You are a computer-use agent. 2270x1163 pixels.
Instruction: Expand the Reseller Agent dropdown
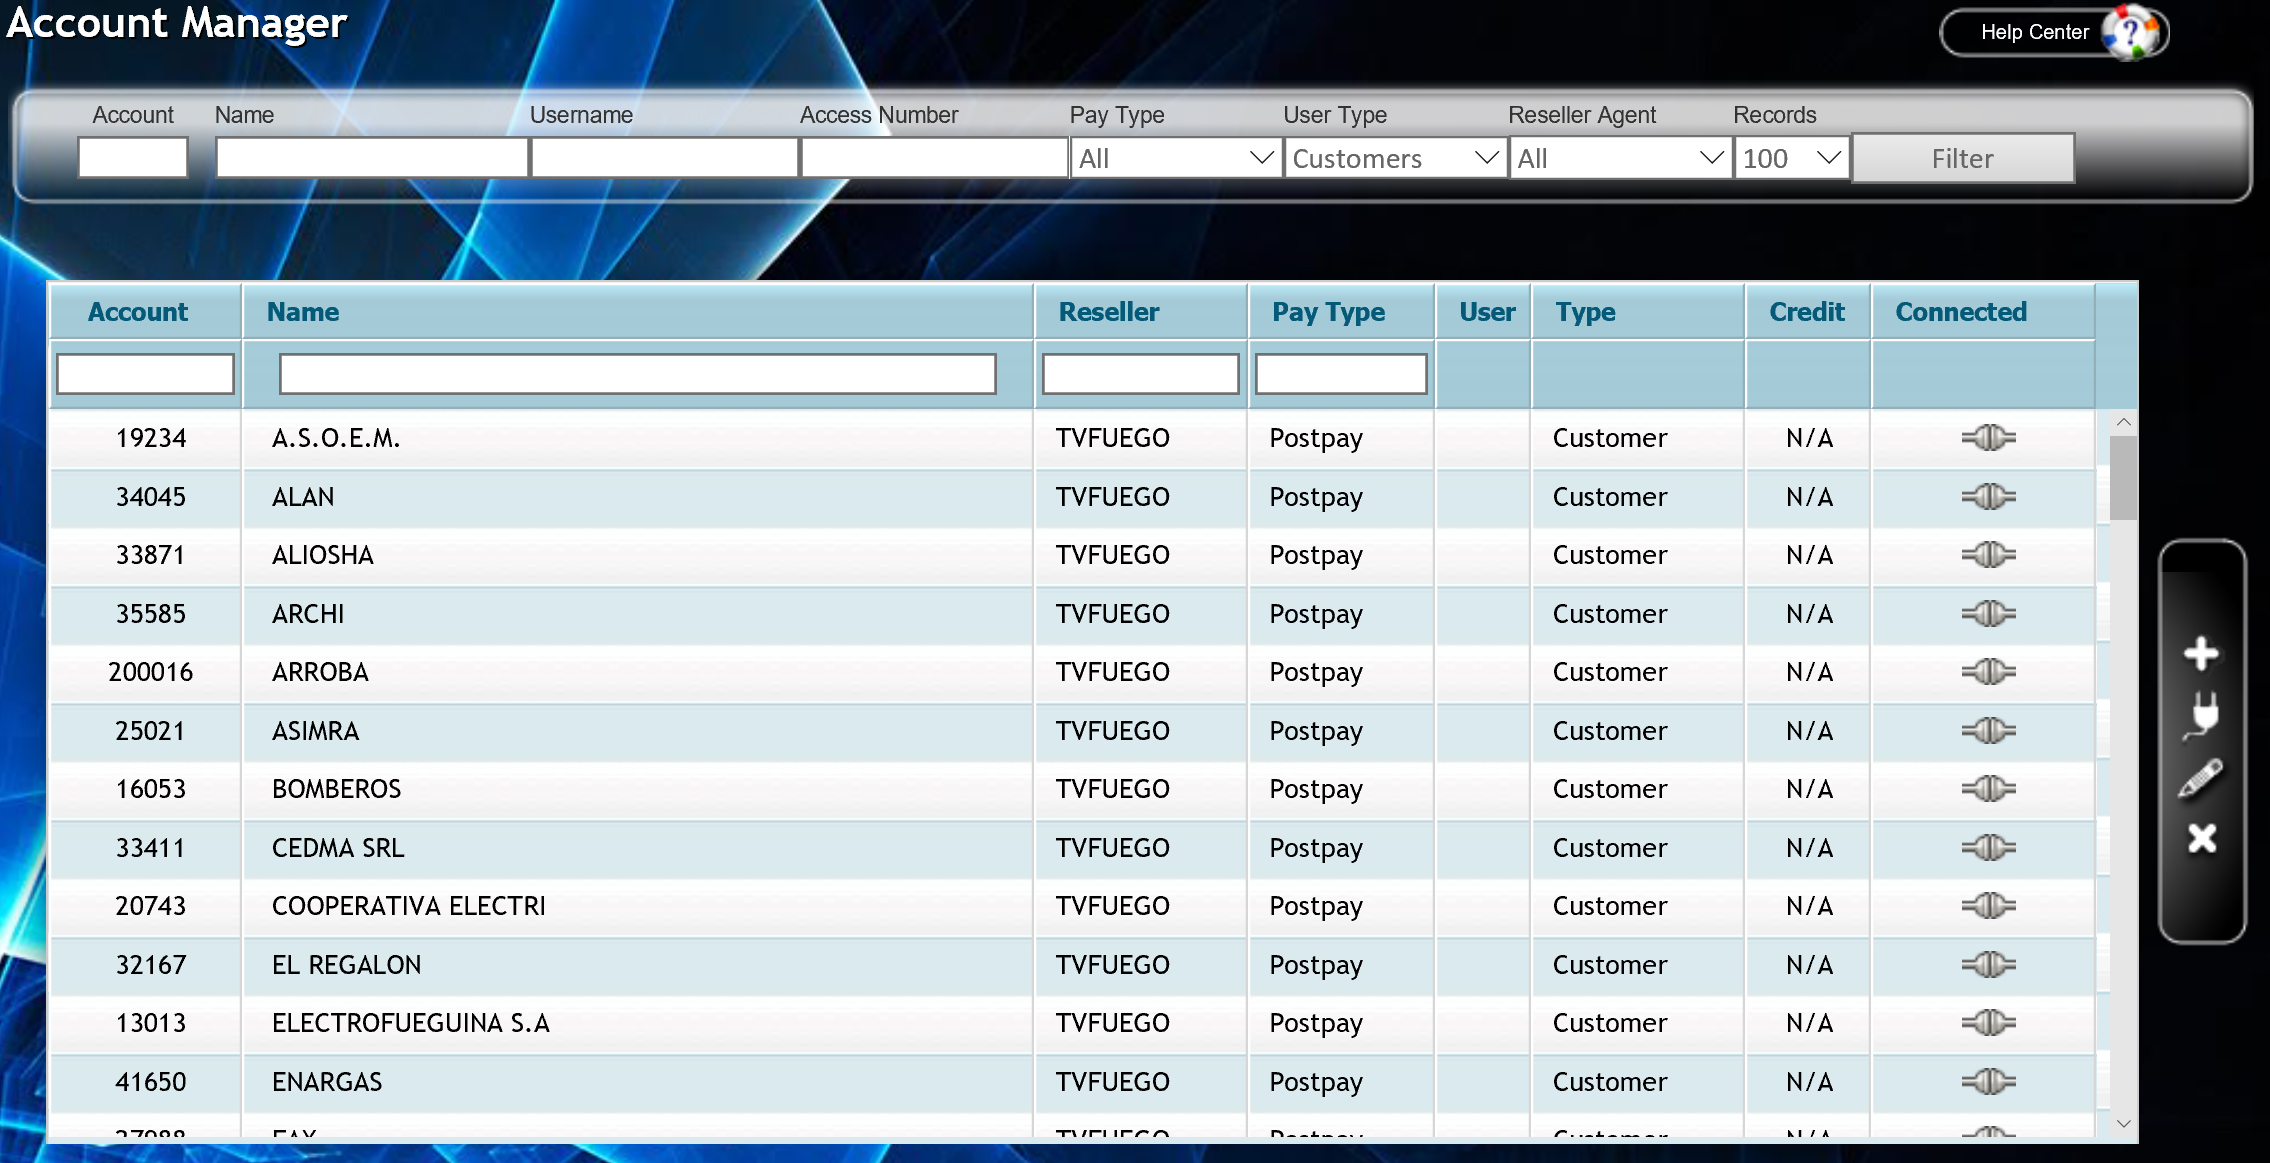pos(1620,158)
